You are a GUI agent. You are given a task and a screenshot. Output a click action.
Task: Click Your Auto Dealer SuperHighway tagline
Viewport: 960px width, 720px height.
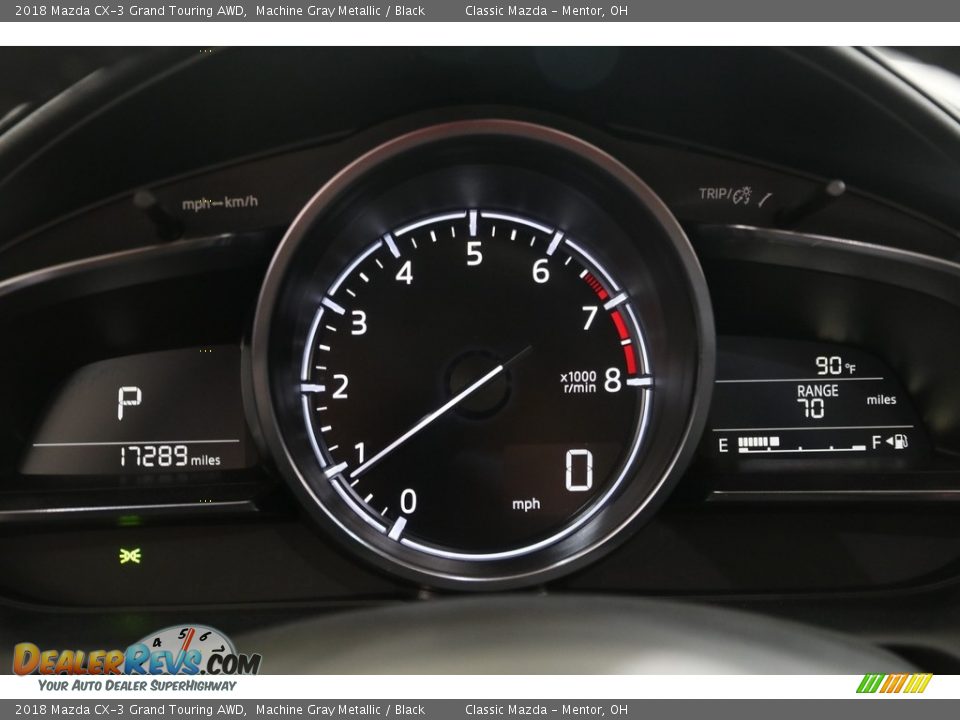tap(137, 685)
